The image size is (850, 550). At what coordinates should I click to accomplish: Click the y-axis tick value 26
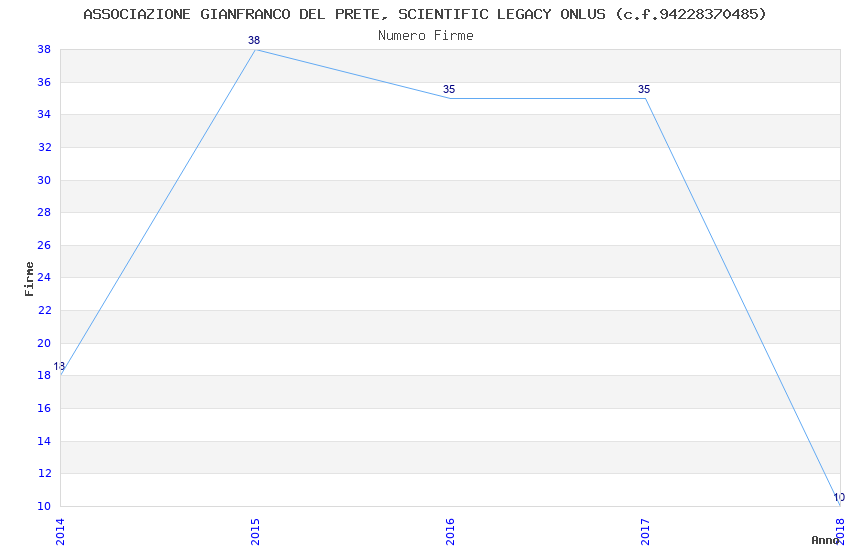tap(44, 245)
